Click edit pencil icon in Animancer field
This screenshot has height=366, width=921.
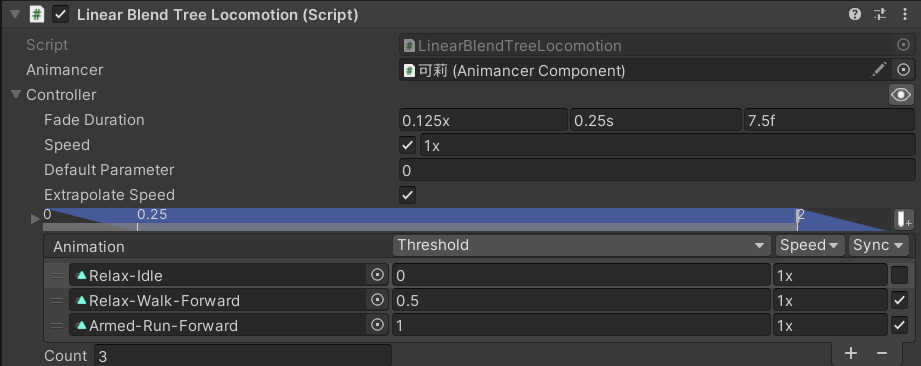tap(879, 70)
